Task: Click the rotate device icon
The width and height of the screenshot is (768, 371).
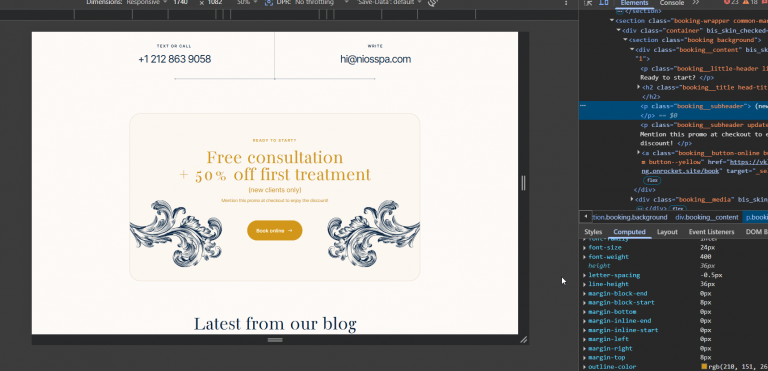Action: click(x=432, y=2)
